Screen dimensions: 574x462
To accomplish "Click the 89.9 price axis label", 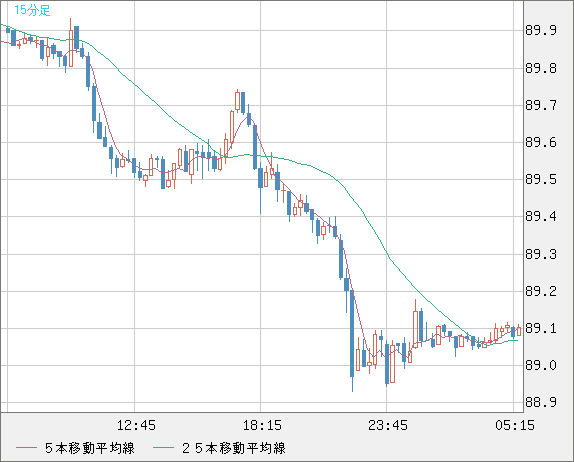I will click(x=541, y=30).
